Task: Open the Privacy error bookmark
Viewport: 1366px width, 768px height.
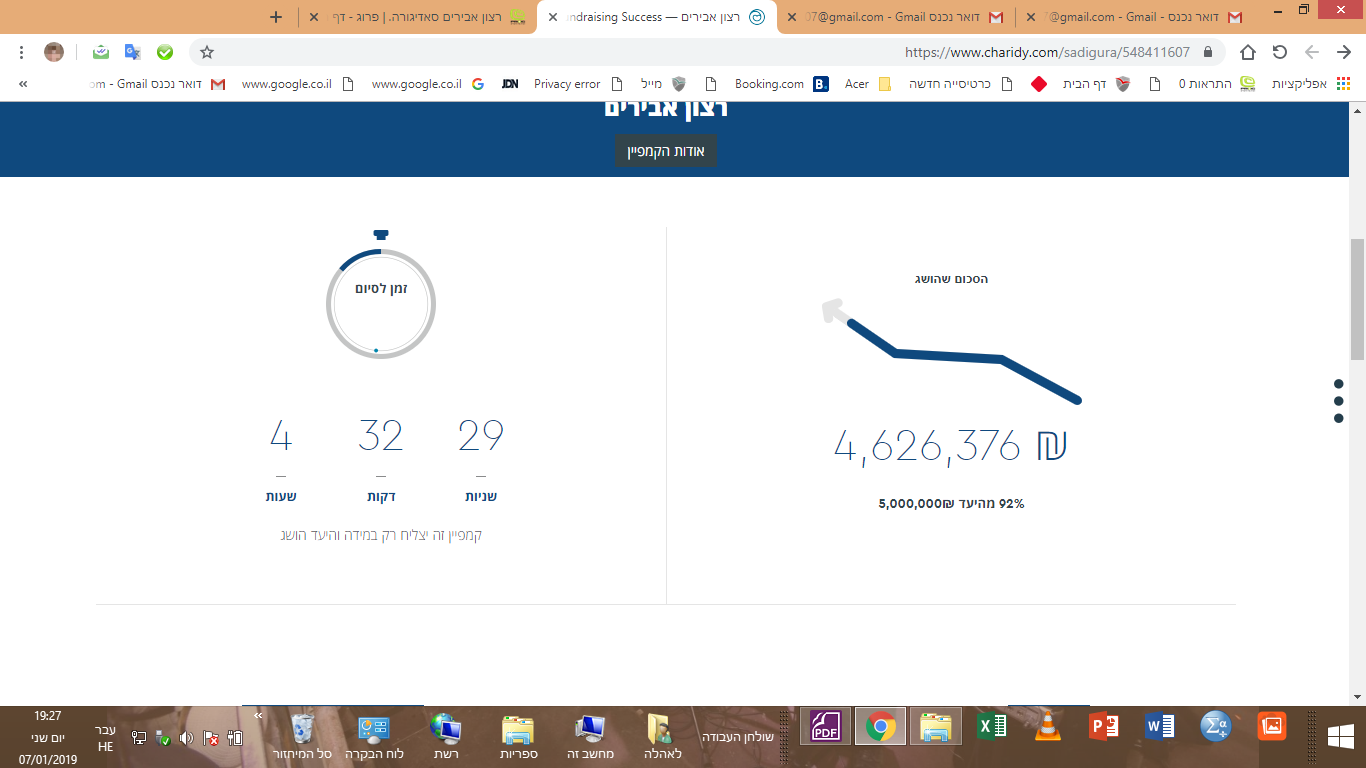Action: [578, 84]
